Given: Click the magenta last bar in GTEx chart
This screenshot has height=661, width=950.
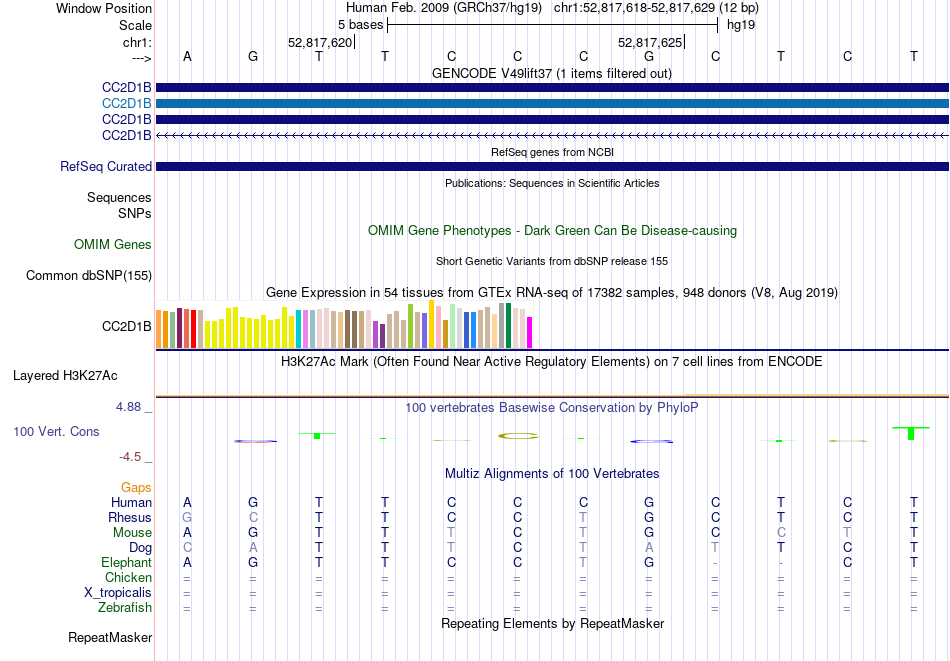Looking at the screenshot, I should (x=529, y=333).
